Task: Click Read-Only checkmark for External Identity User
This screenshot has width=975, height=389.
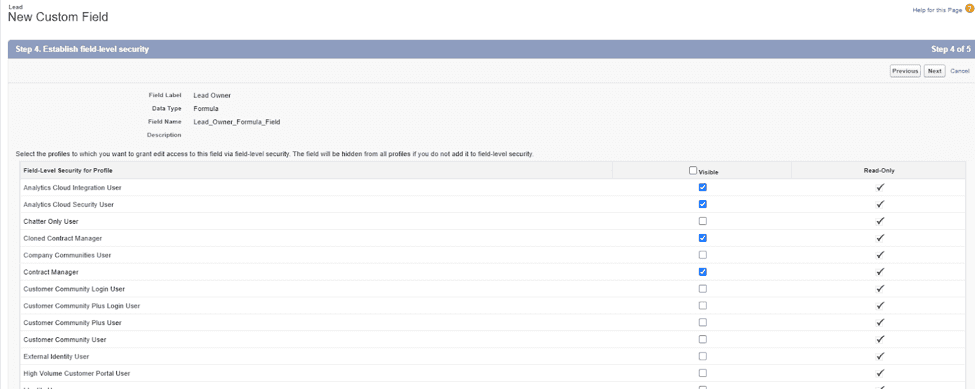Action: pyautogui.click(x=880, y=356)
